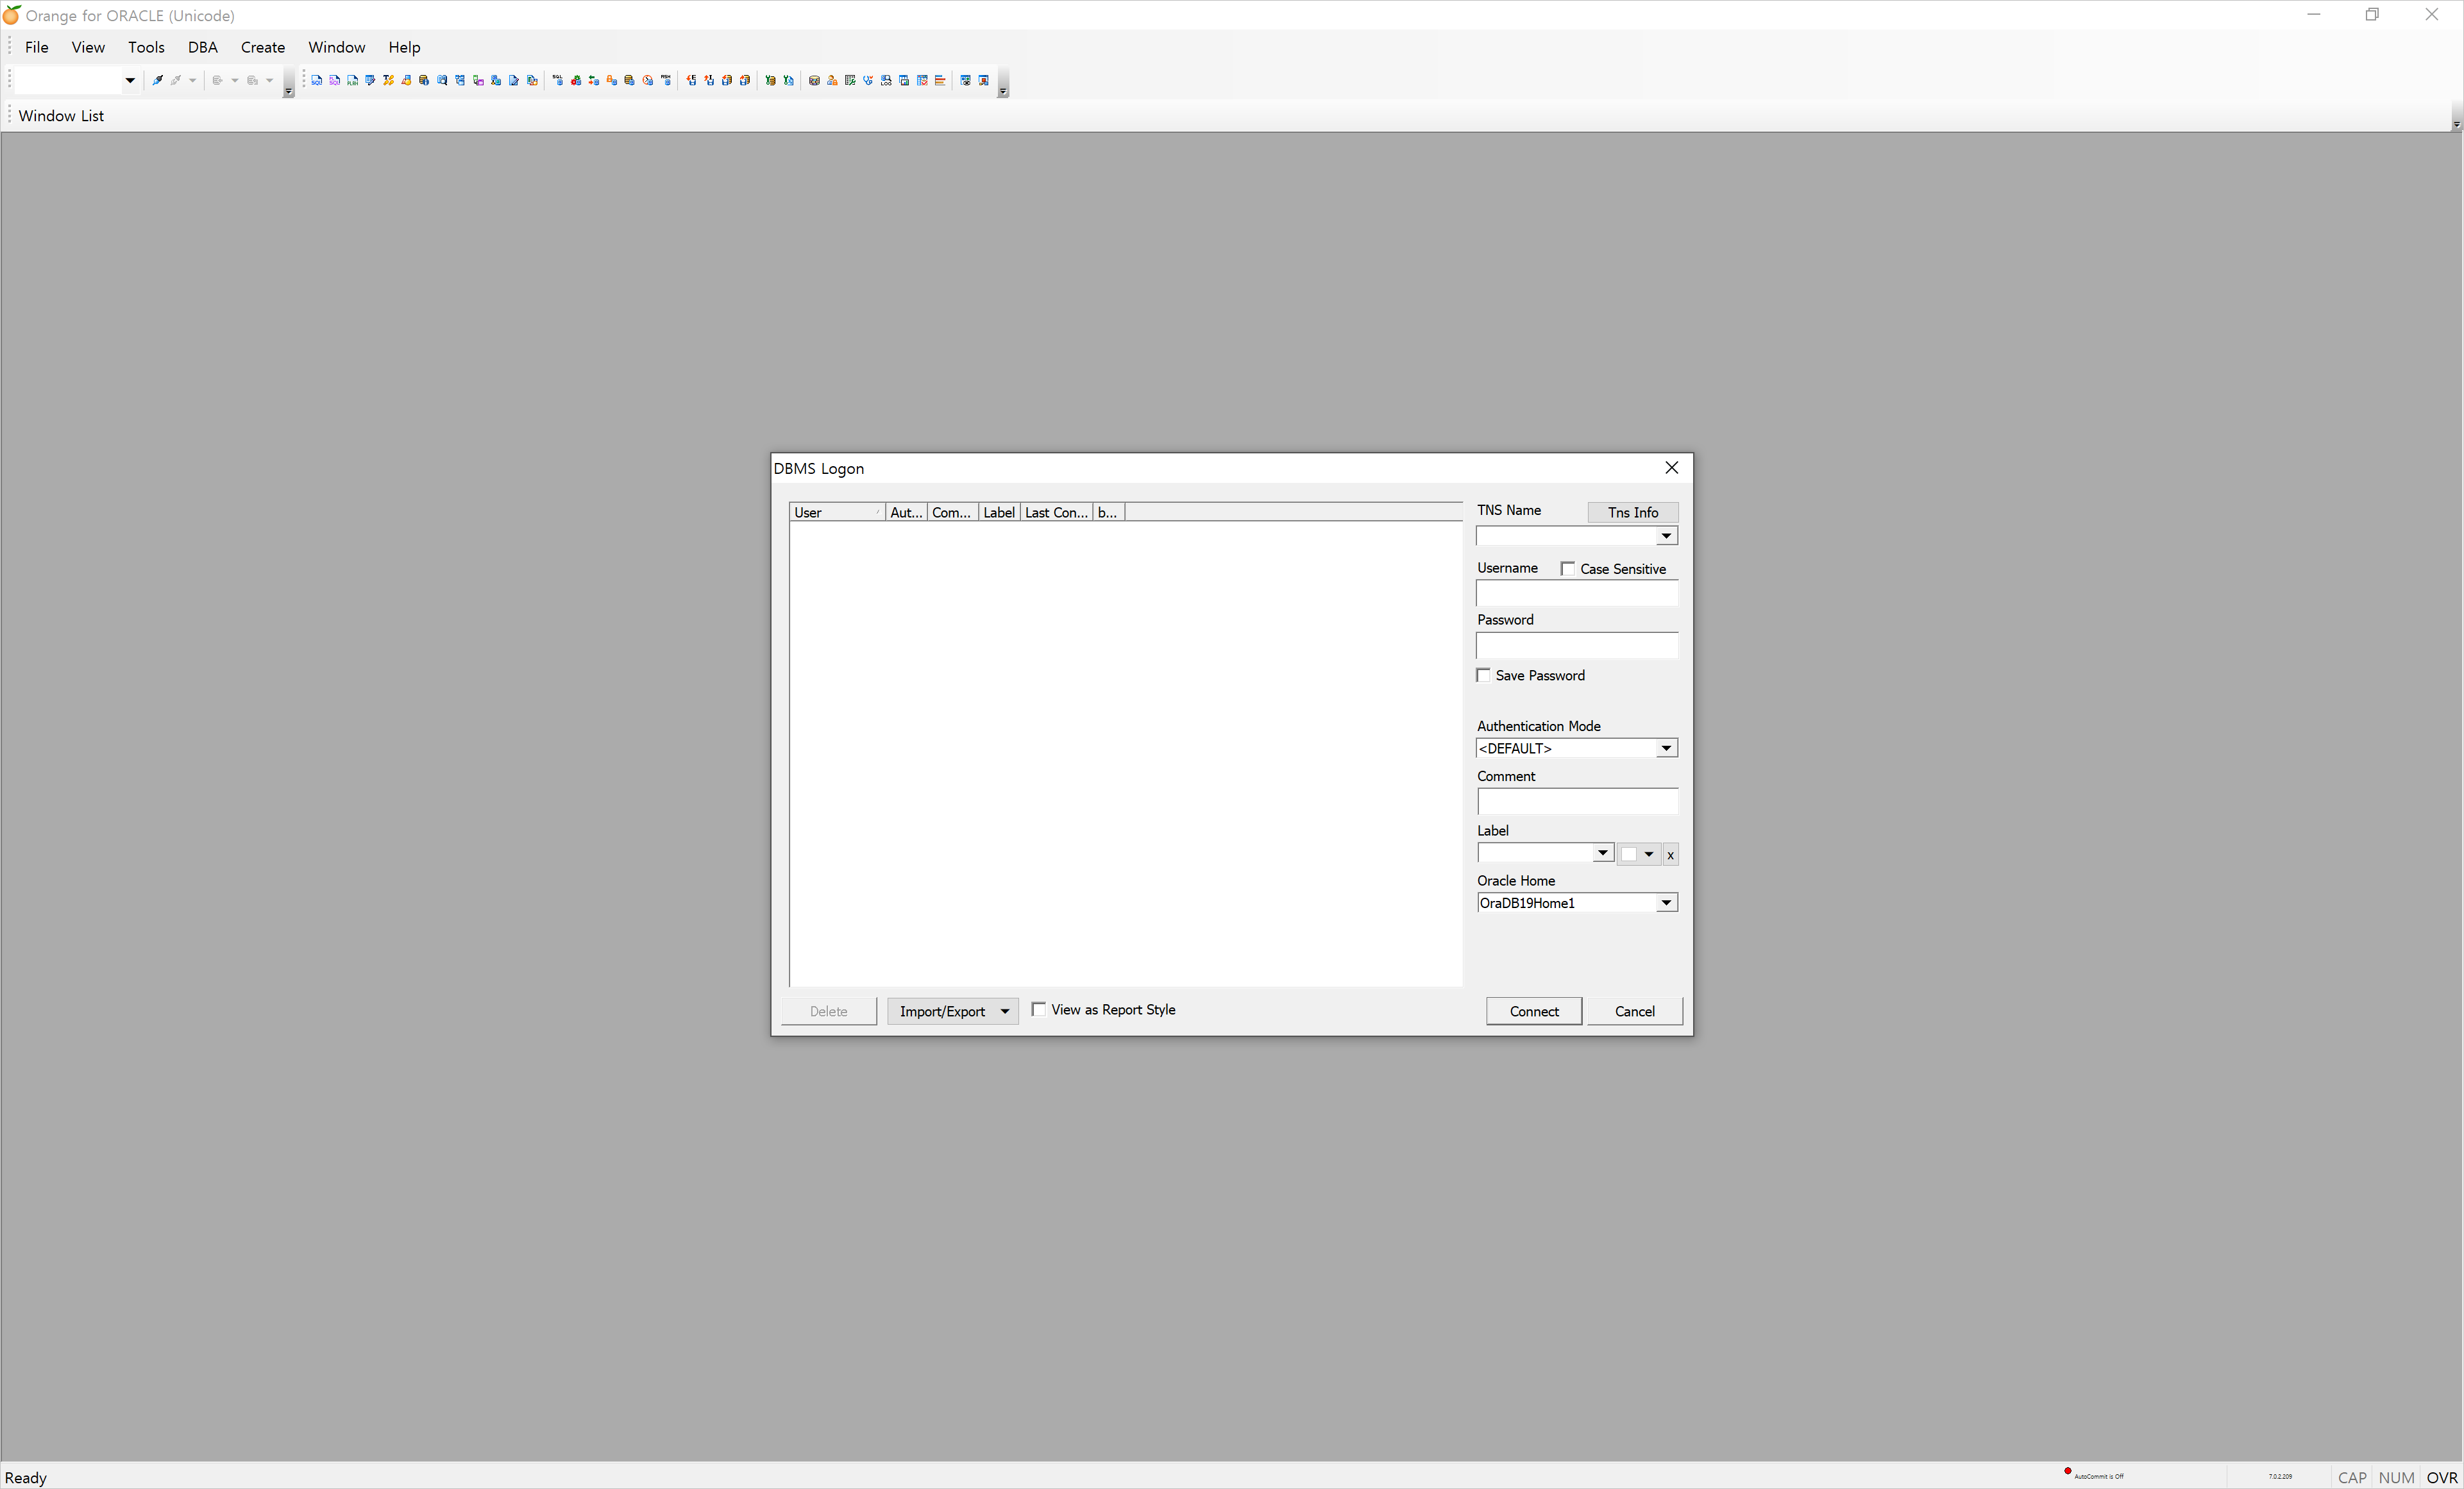The height and width of the screenshot is (1489, 2464).
Task: Click the SQL monitor toolbar icon
Action: 558,80
